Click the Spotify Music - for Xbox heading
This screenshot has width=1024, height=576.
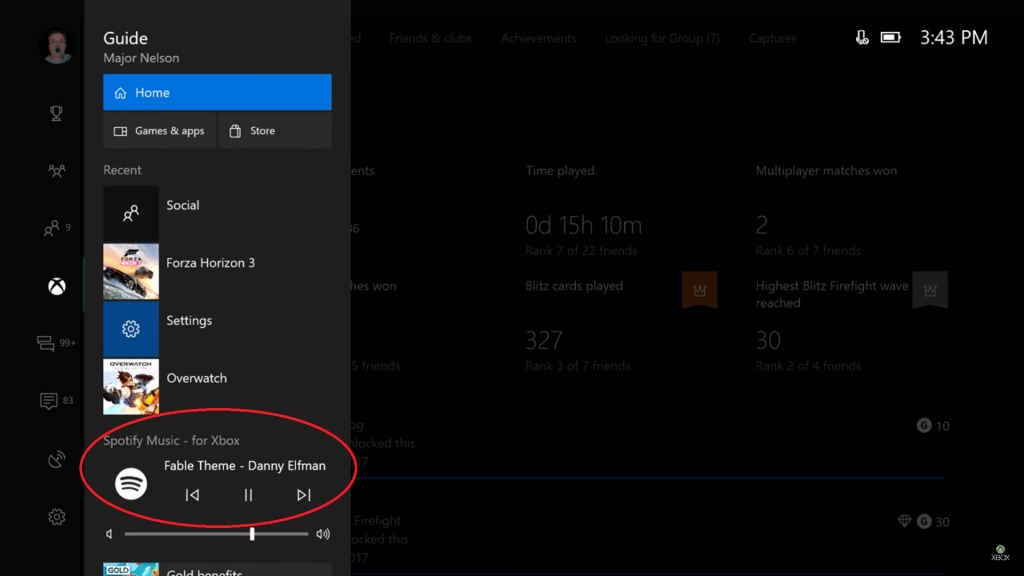(x=171, y=441)
